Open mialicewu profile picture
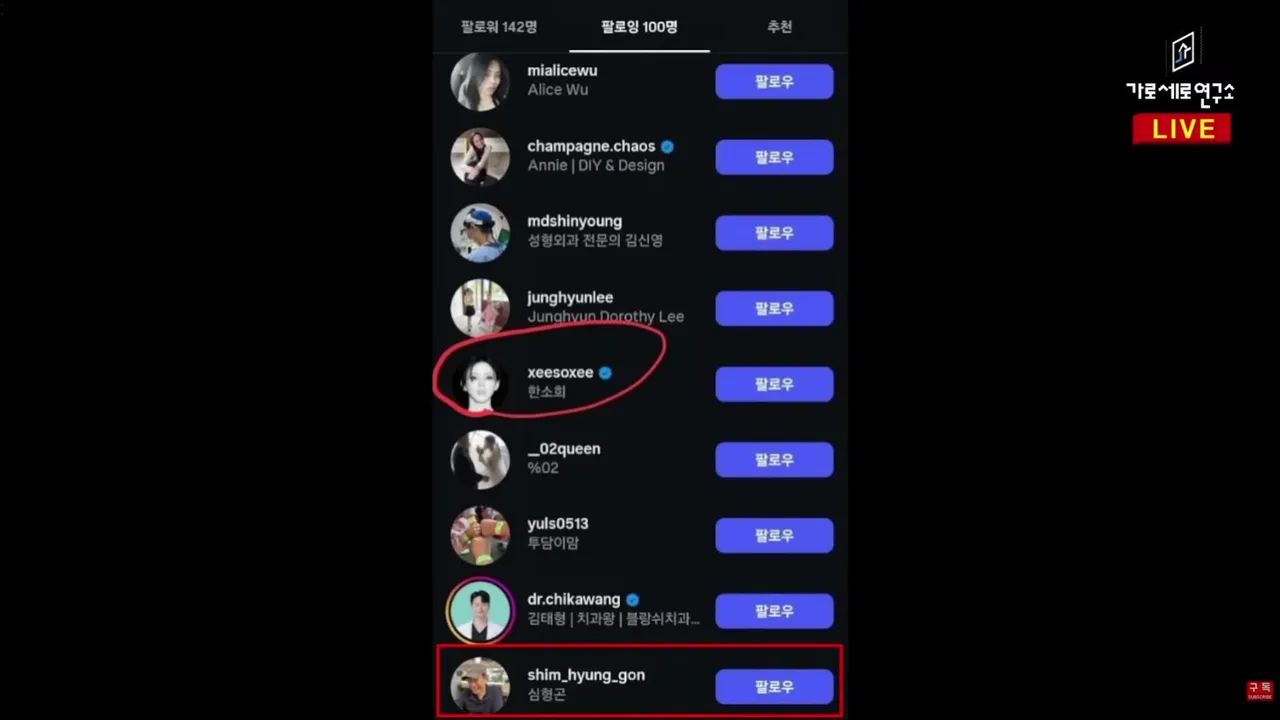 tap(480, 81)
